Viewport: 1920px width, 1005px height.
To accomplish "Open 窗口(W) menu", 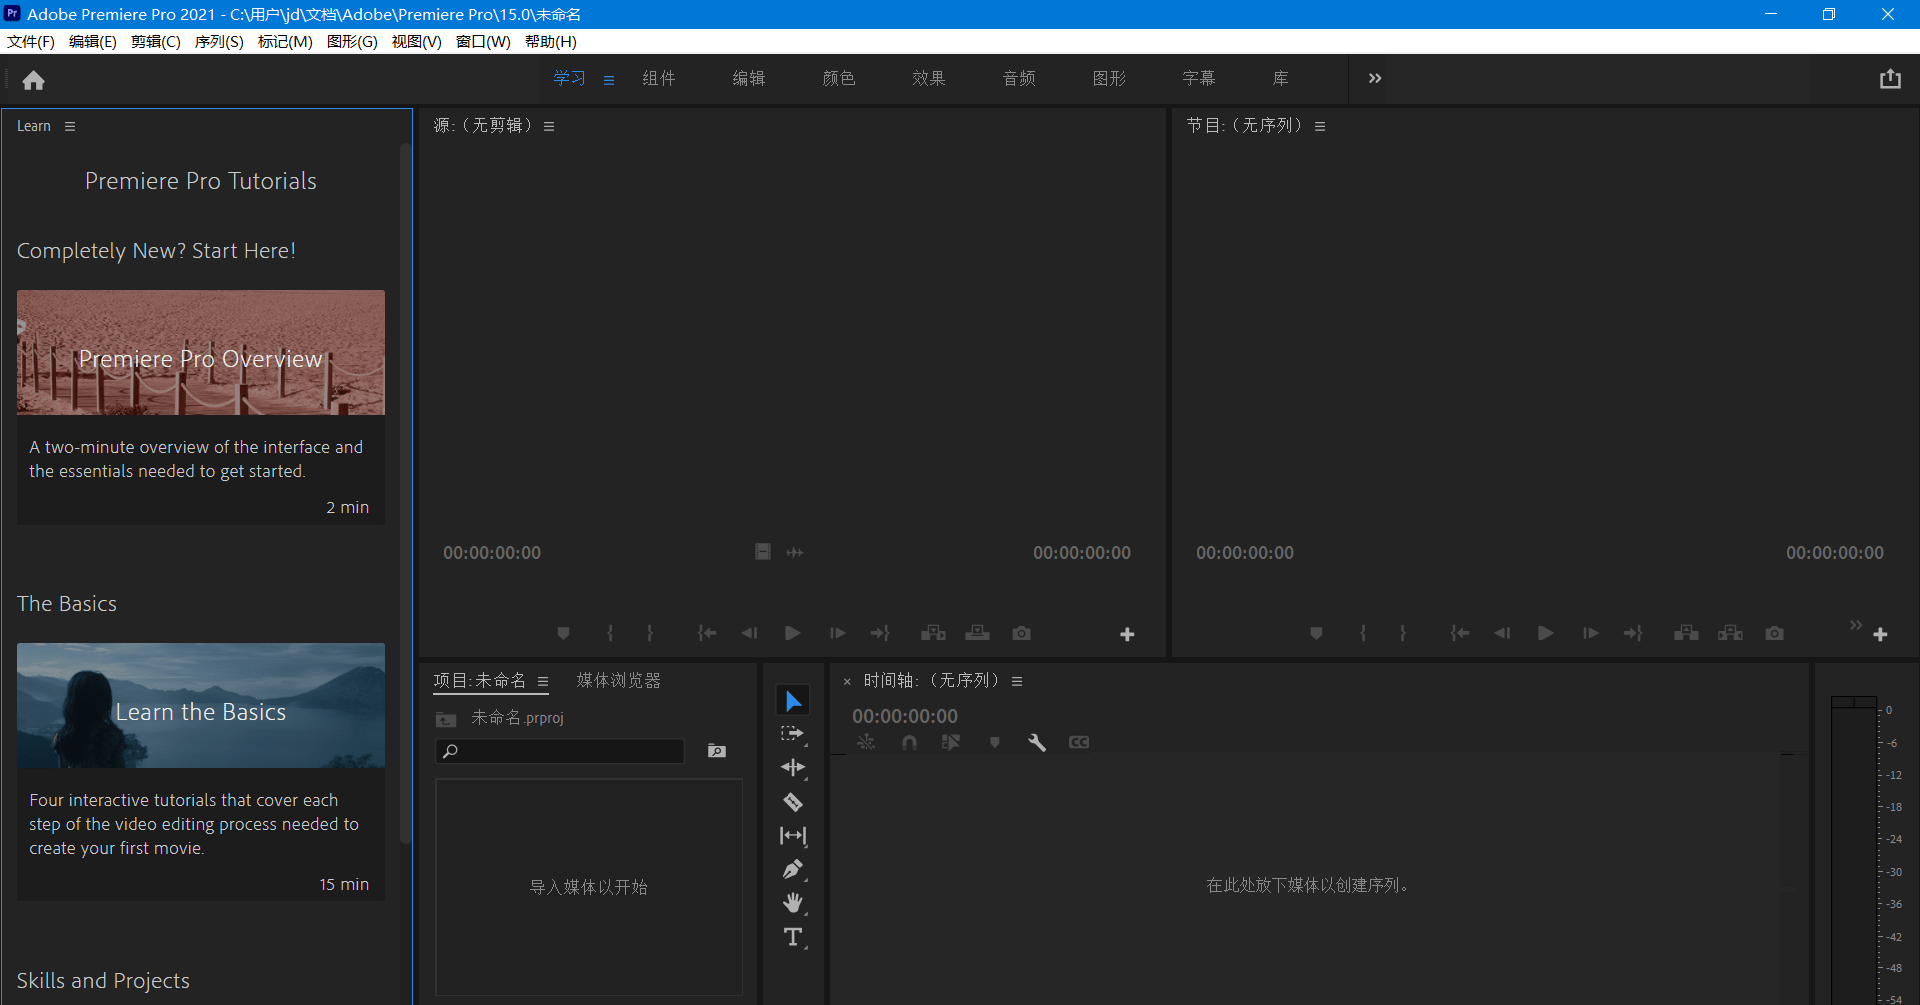I will coord(483,41).
